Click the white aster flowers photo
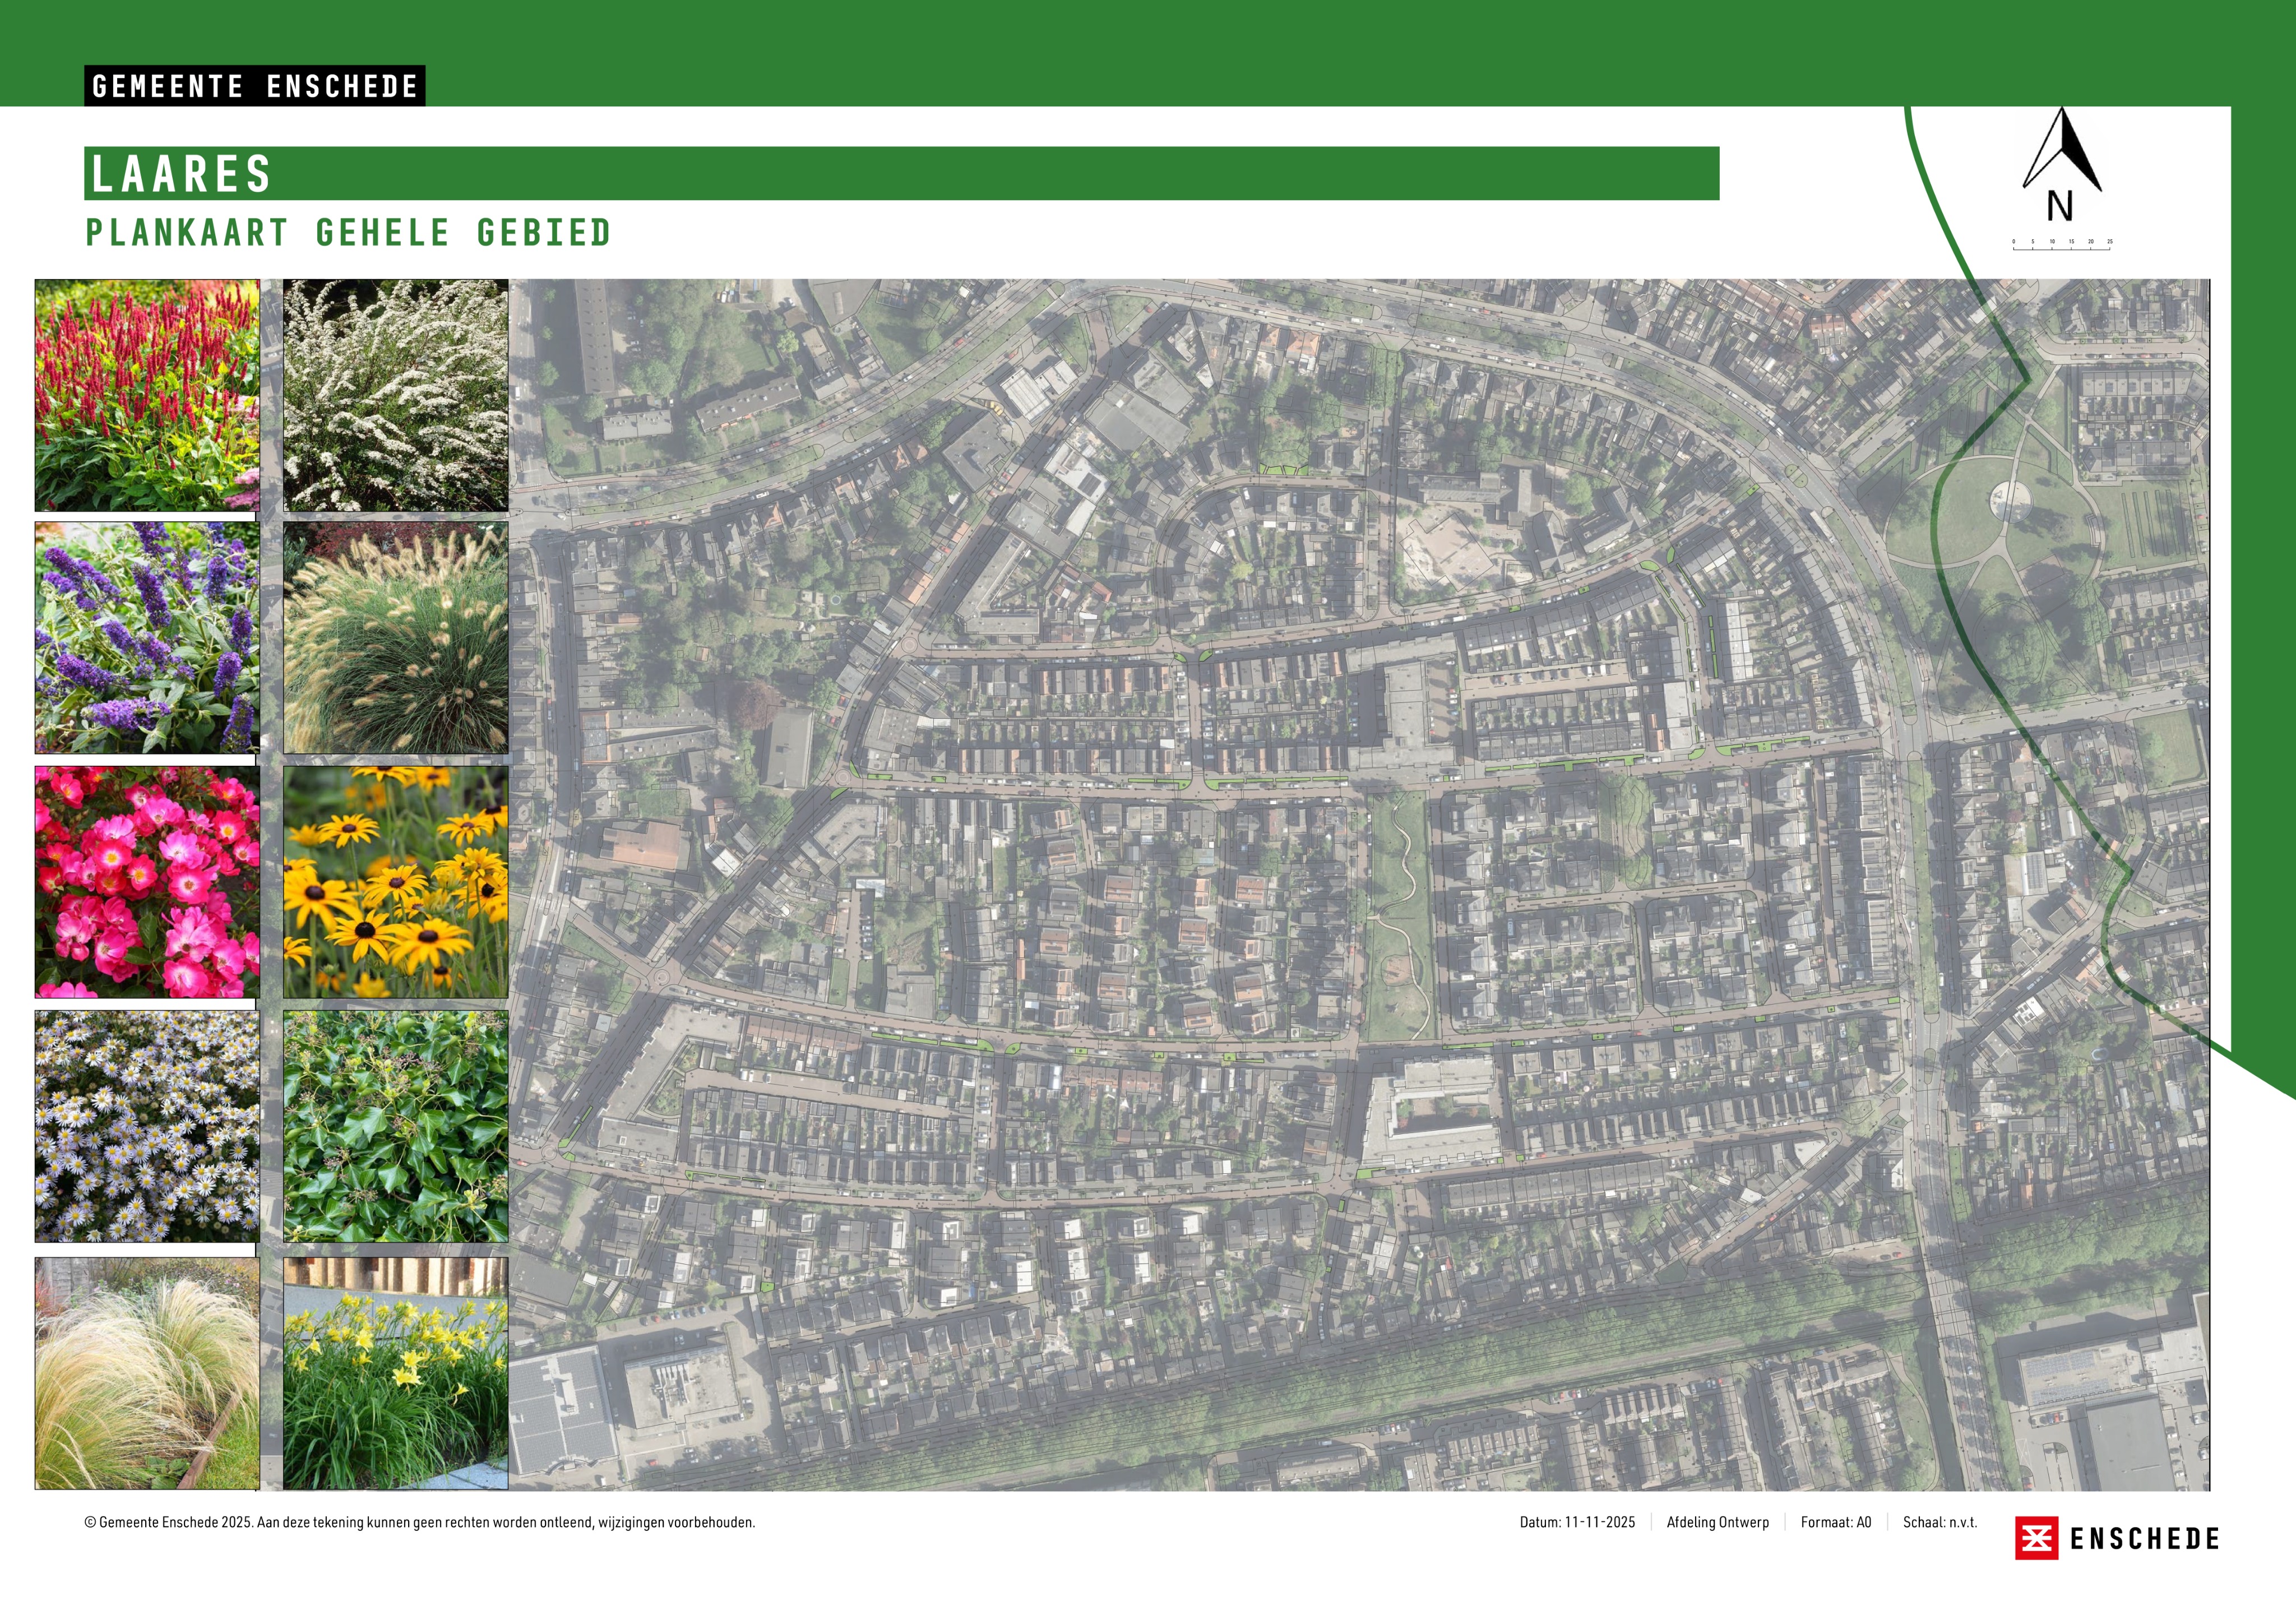This screenshot has width=2296, height=1624. 147,1126
